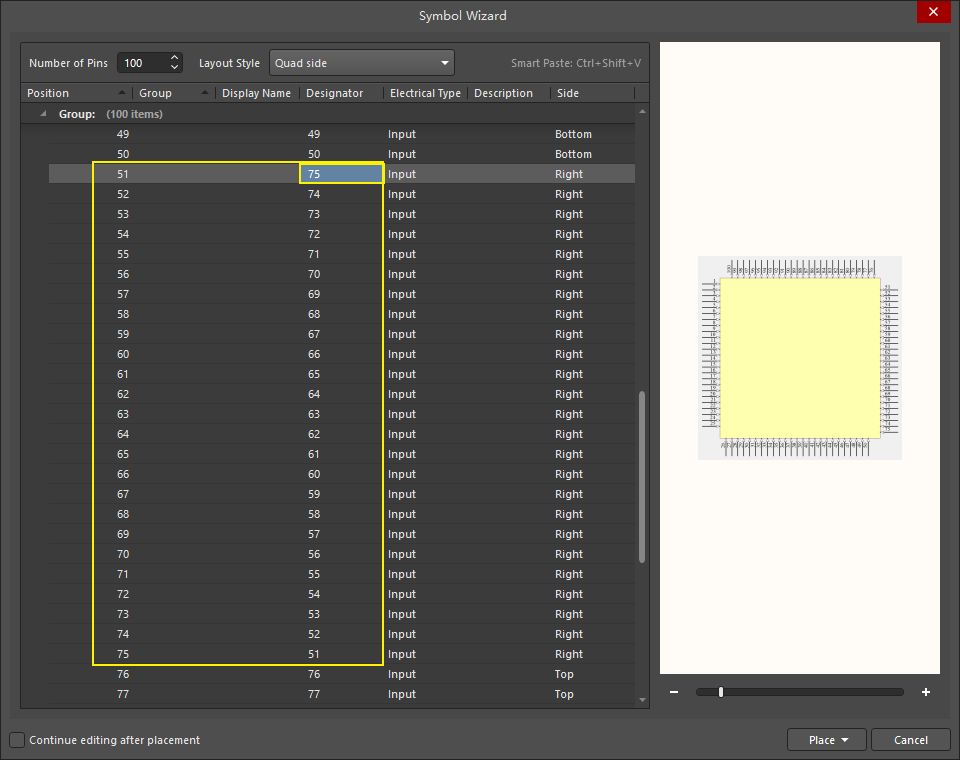
Task: Decrement the Number of Pins spinner
Action: tap(175, 68)
